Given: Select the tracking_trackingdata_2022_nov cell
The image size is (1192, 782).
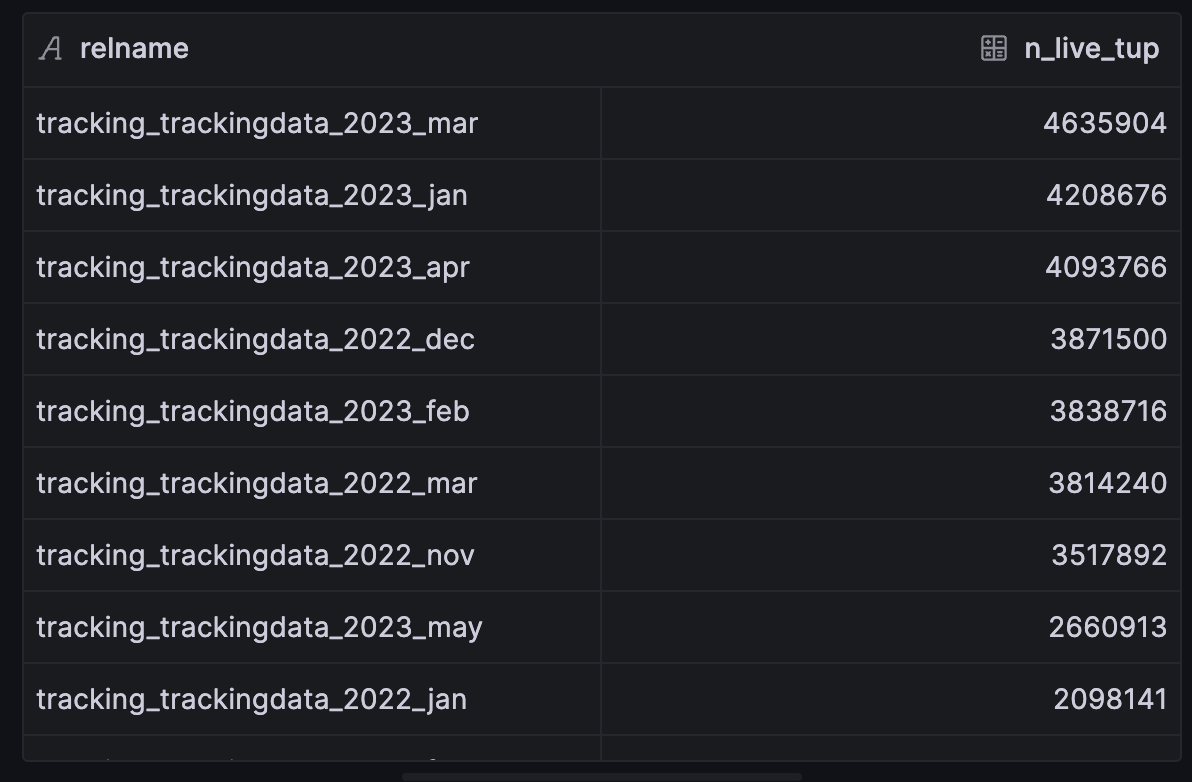Looking at the screenshot, I should [x=312, y=556].
